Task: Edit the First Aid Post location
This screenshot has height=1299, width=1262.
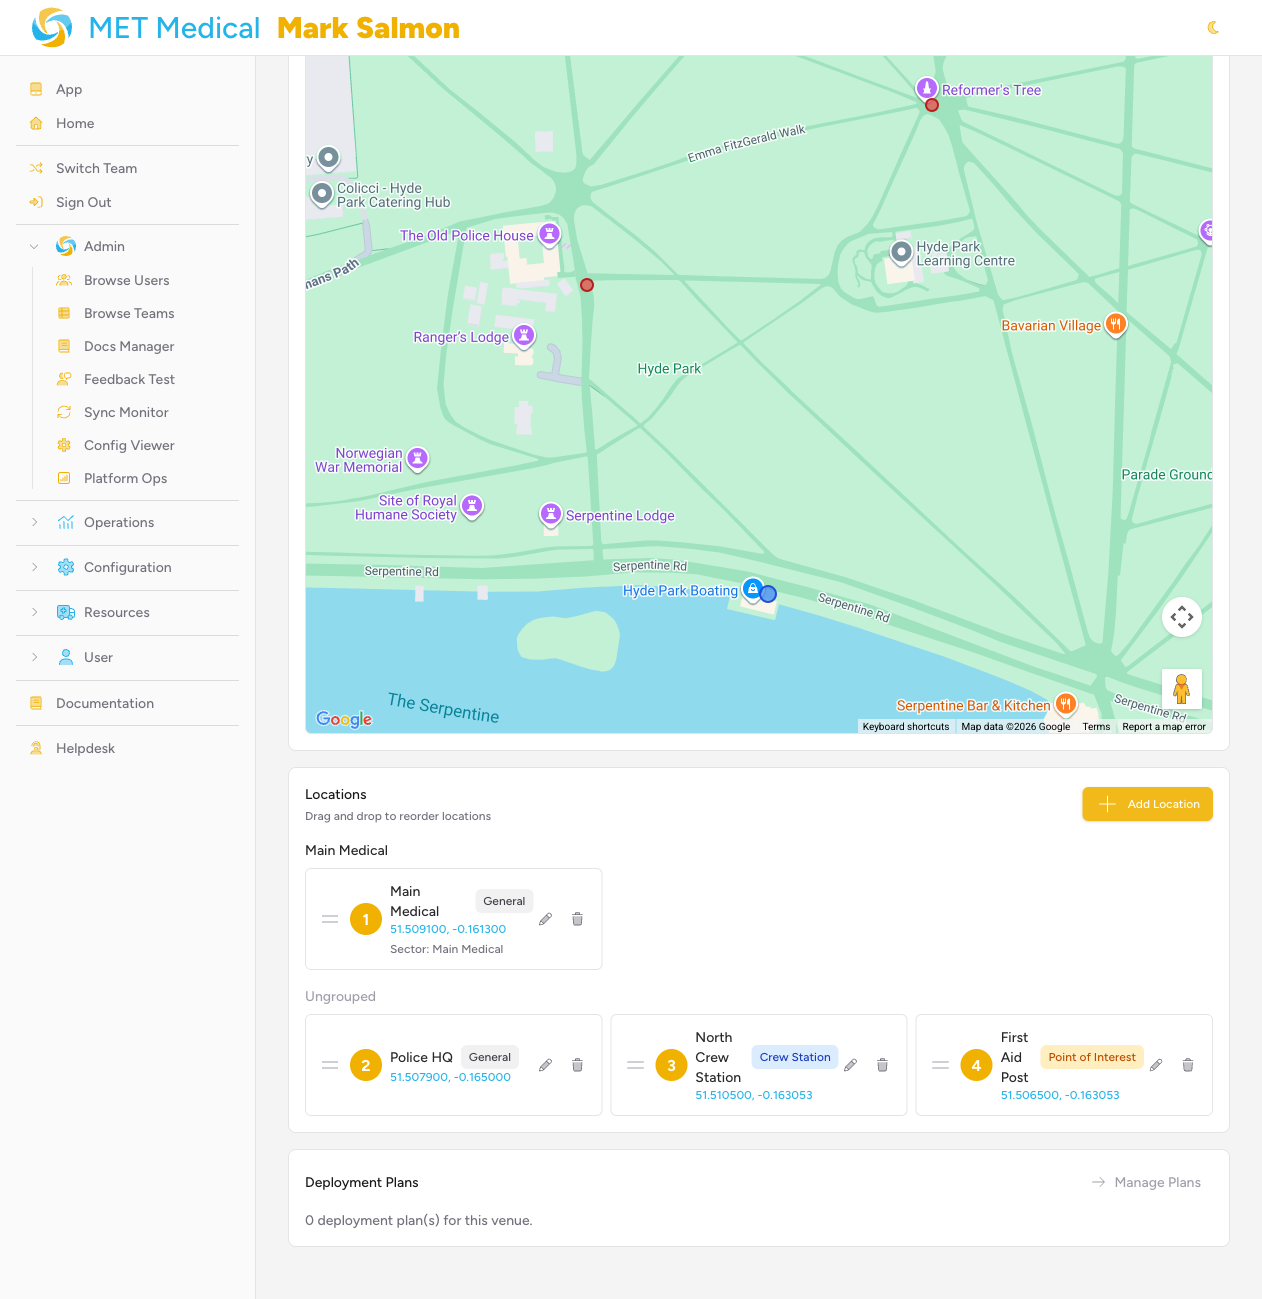Action: pos(1156,1065)
